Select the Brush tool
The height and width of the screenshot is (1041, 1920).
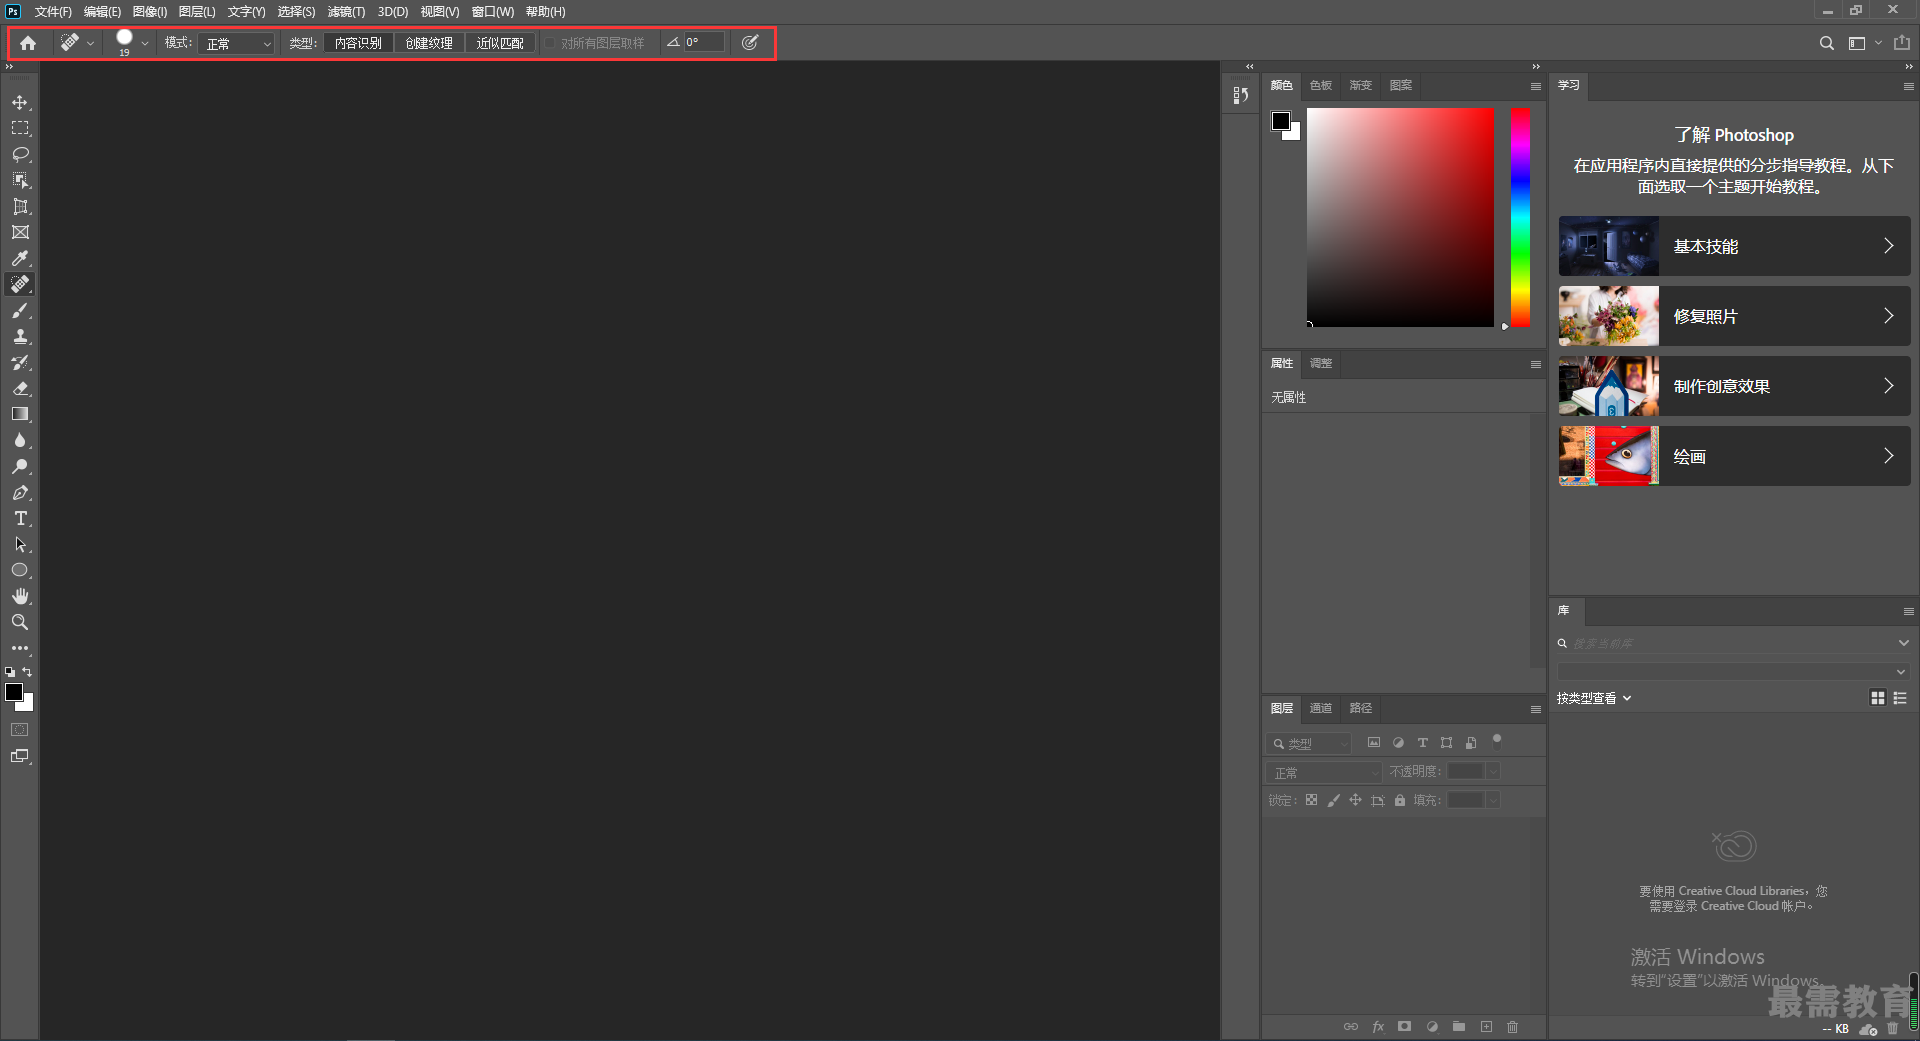(x=20, y=311)
